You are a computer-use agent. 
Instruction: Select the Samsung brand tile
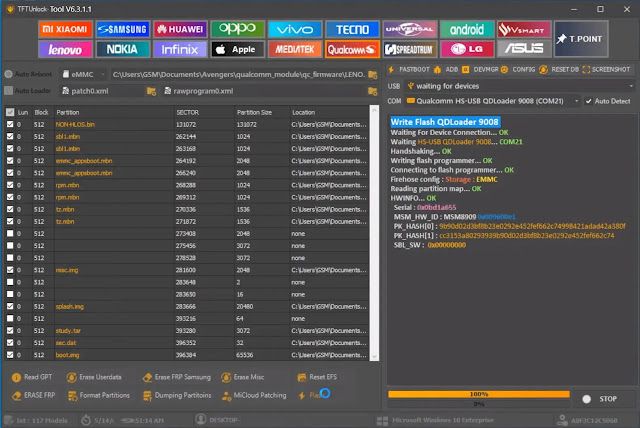pyautogui.click(x=123, y=29)
